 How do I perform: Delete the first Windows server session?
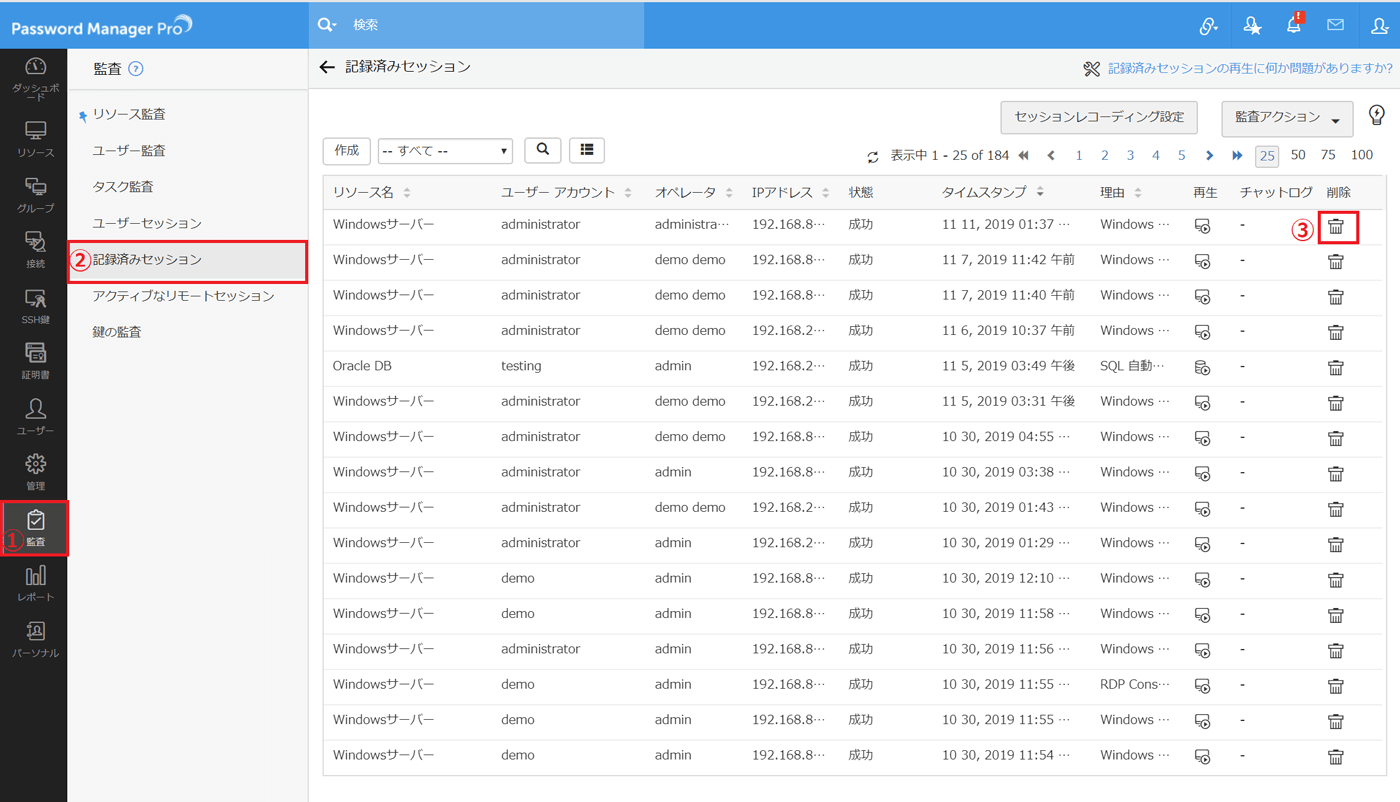(1335, 227)
